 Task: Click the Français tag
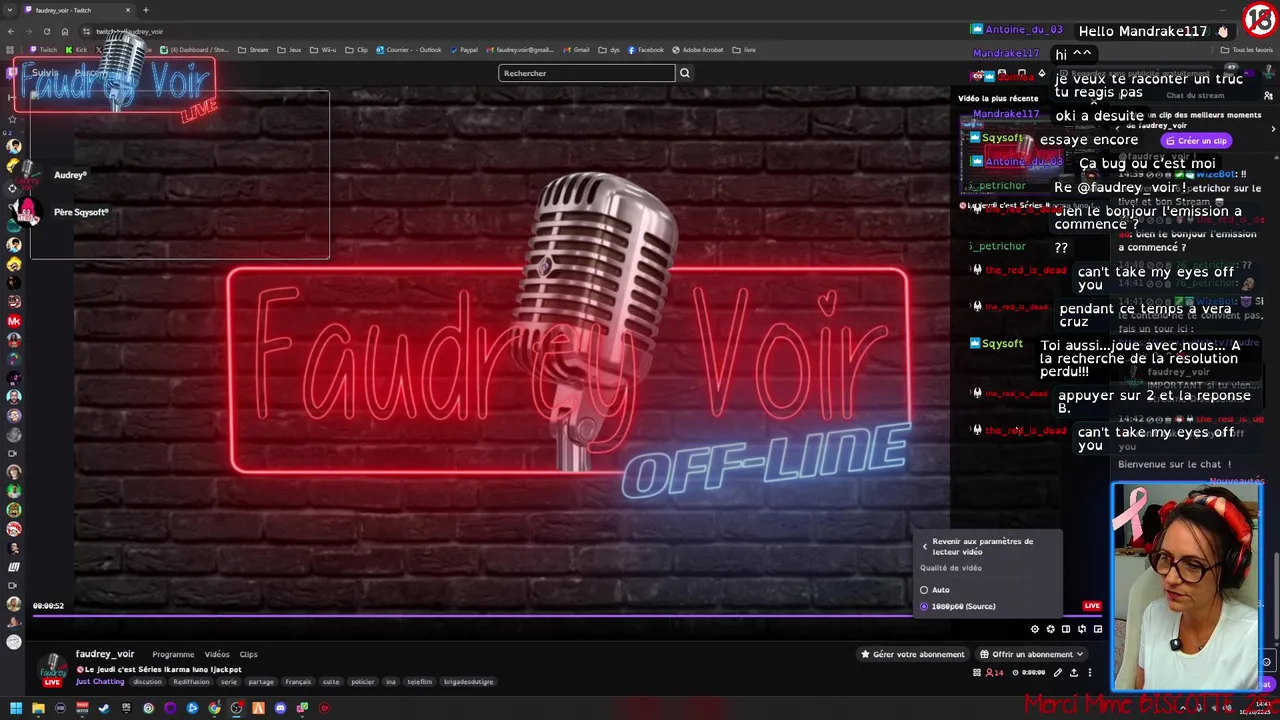[x=298, y=682]
